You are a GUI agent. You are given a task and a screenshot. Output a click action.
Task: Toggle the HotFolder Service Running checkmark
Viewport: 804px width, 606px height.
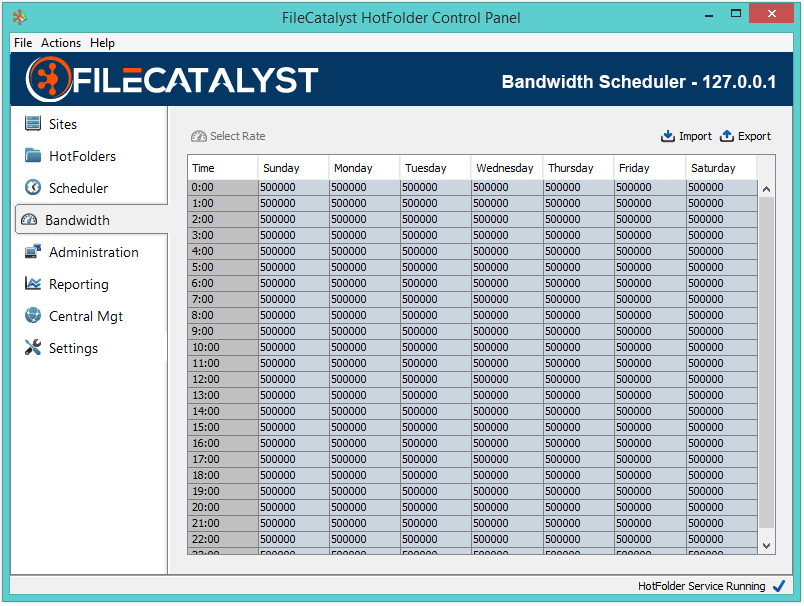click(779, 586)
